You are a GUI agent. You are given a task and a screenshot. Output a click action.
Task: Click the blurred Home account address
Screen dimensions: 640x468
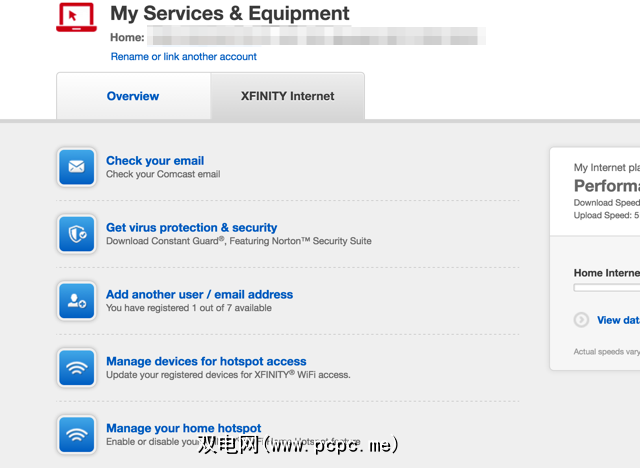pyautogui.click(x=315, y=37)
